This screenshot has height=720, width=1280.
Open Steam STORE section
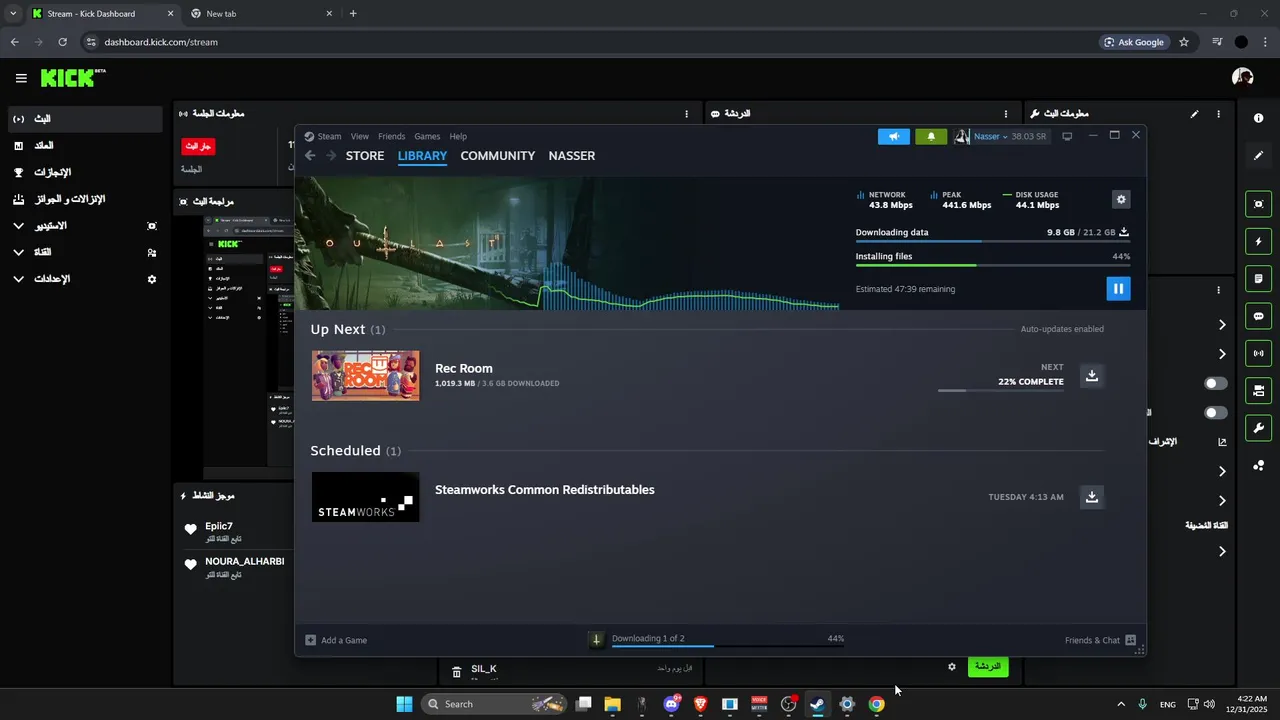tap(365, 156)
